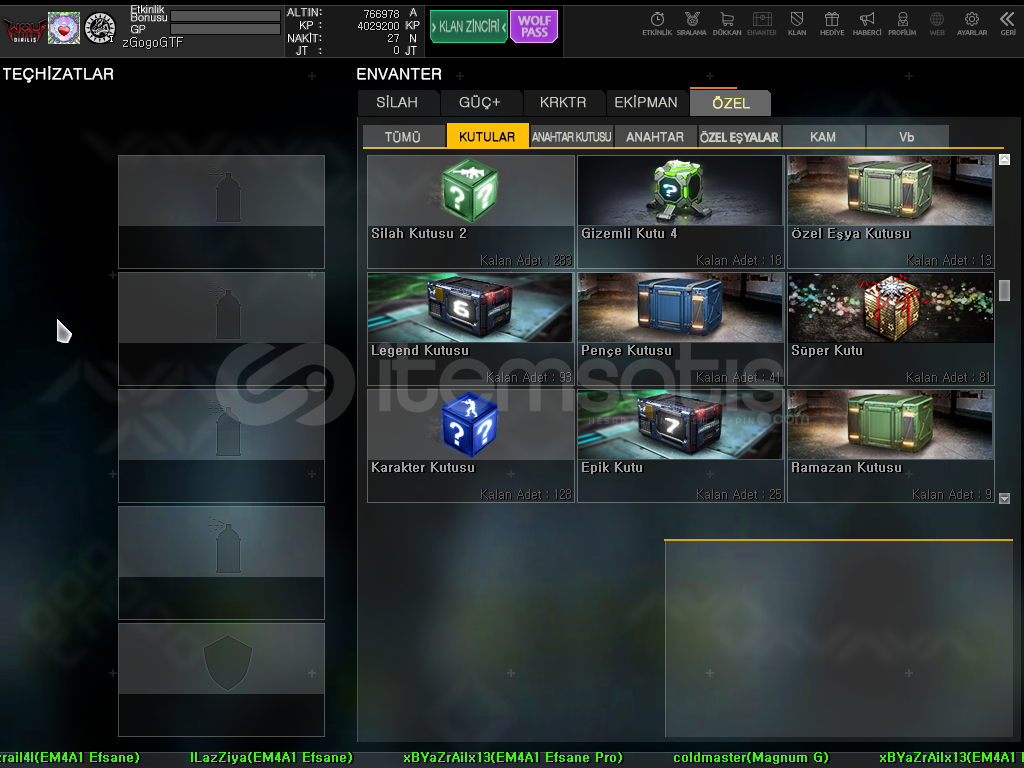Switch to the KRKTR inventory tab
The image size is (1024, 768).
point(563,103)
